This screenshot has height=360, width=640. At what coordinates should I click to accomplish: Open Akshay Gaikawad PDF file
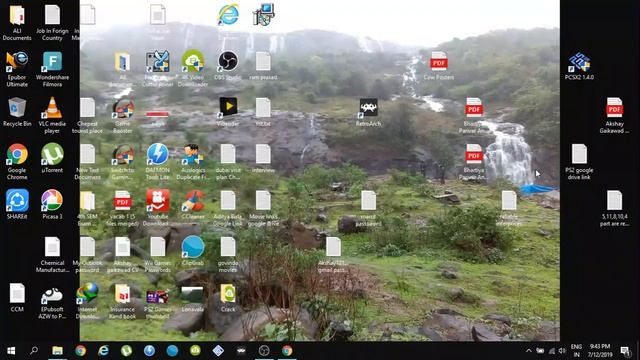click(x=614, y=108)
